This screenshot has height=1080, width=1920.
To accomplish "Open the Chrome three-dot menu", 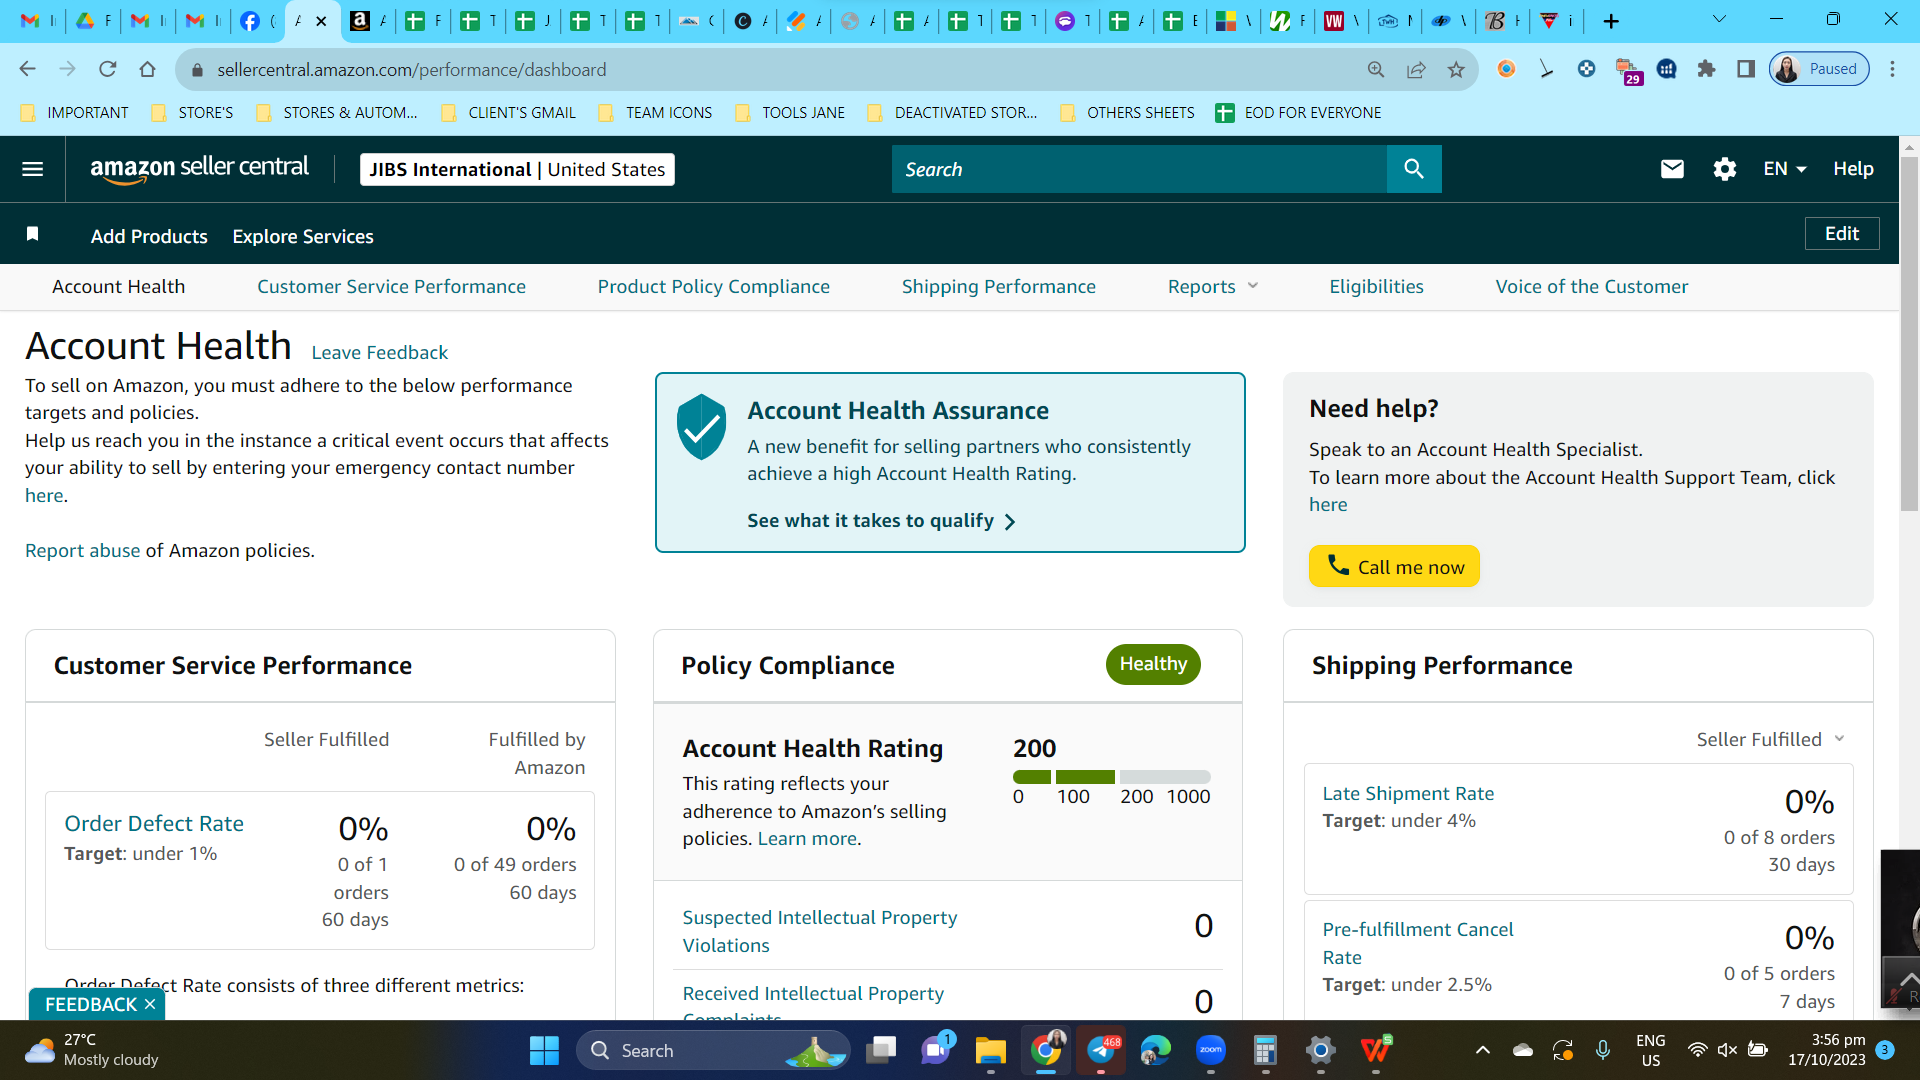I will coord(1892,69).
